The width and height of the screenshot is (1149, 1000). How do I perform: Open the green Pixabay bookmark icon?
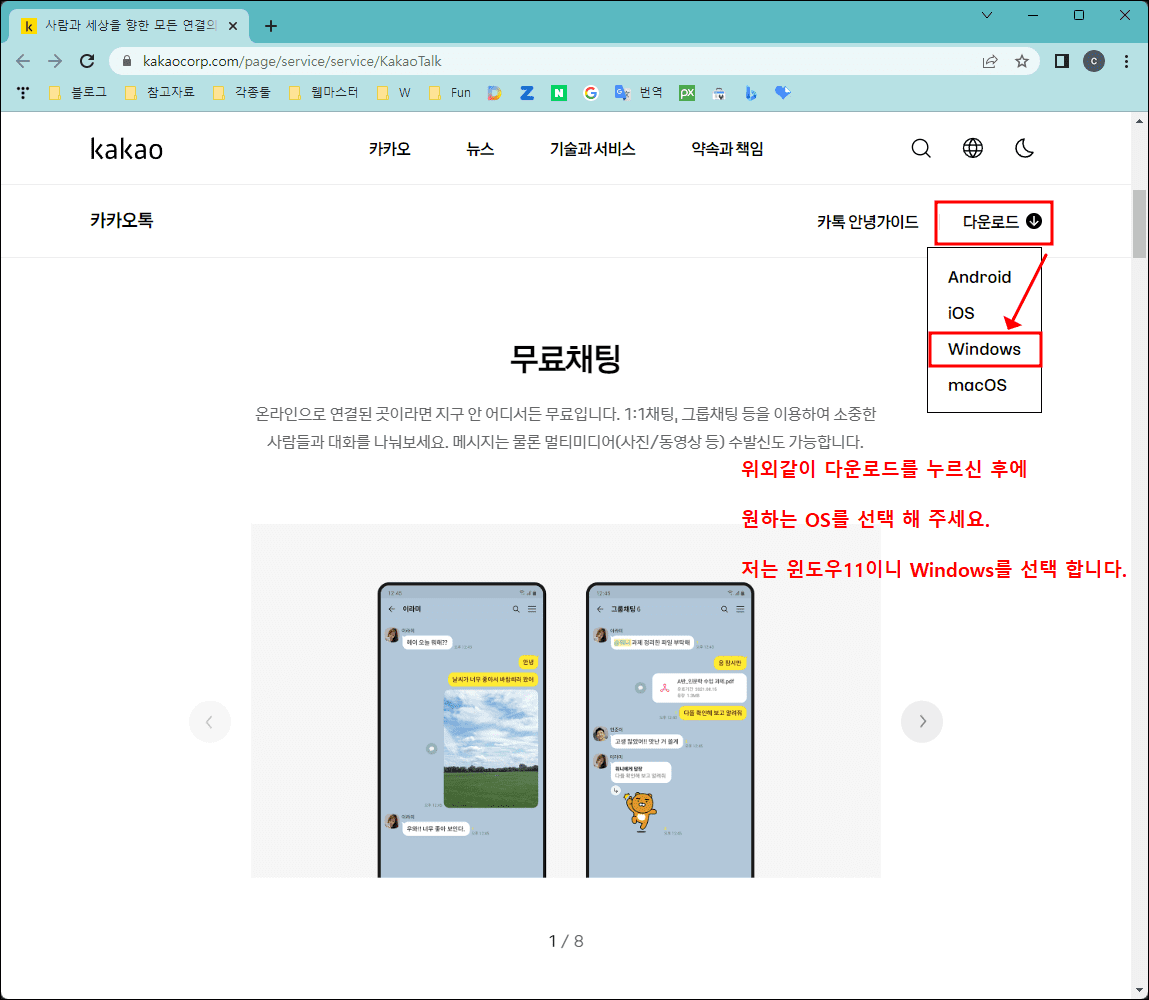(686, 92)
